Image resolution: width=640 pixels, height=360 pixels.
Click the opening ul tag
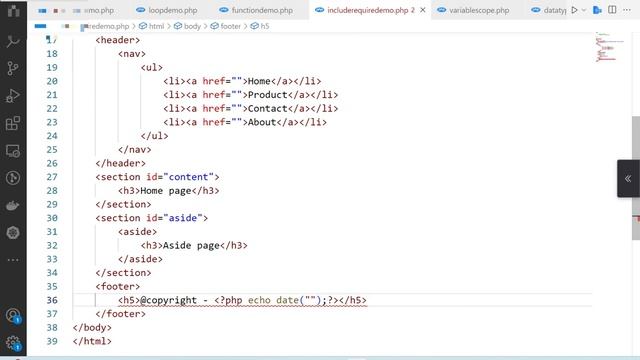[x=152, y=67]
